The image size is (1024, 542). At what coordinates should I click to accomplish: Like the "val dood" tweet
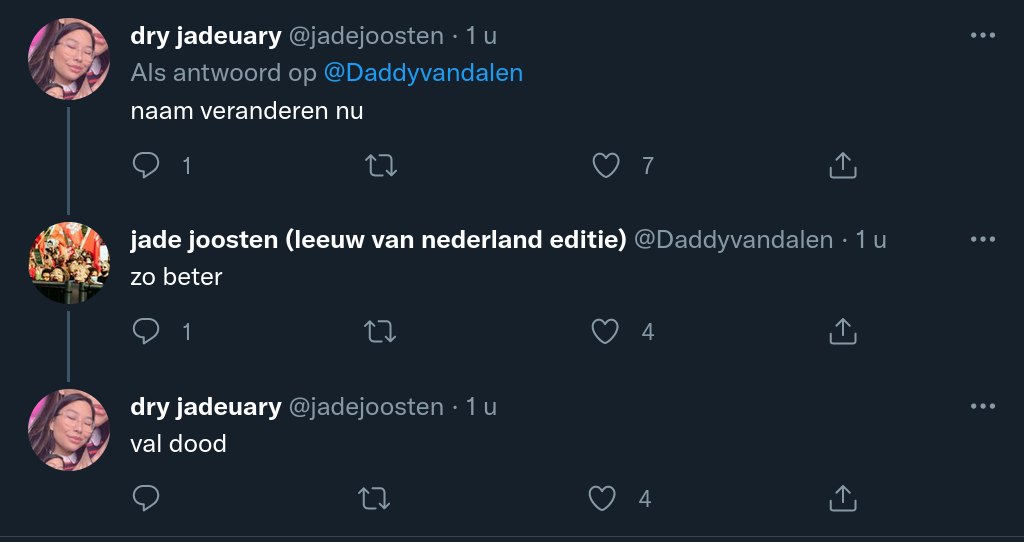(603, 497)
